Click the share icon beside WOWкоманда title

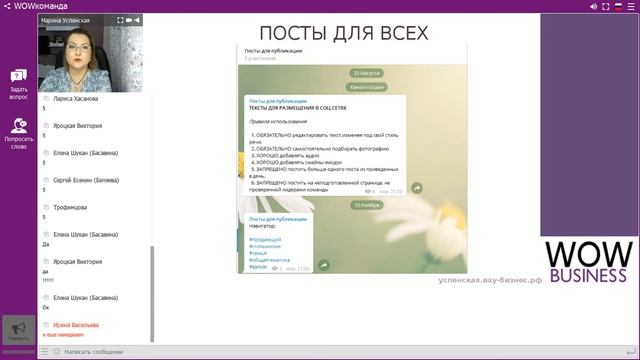point(7,6)
